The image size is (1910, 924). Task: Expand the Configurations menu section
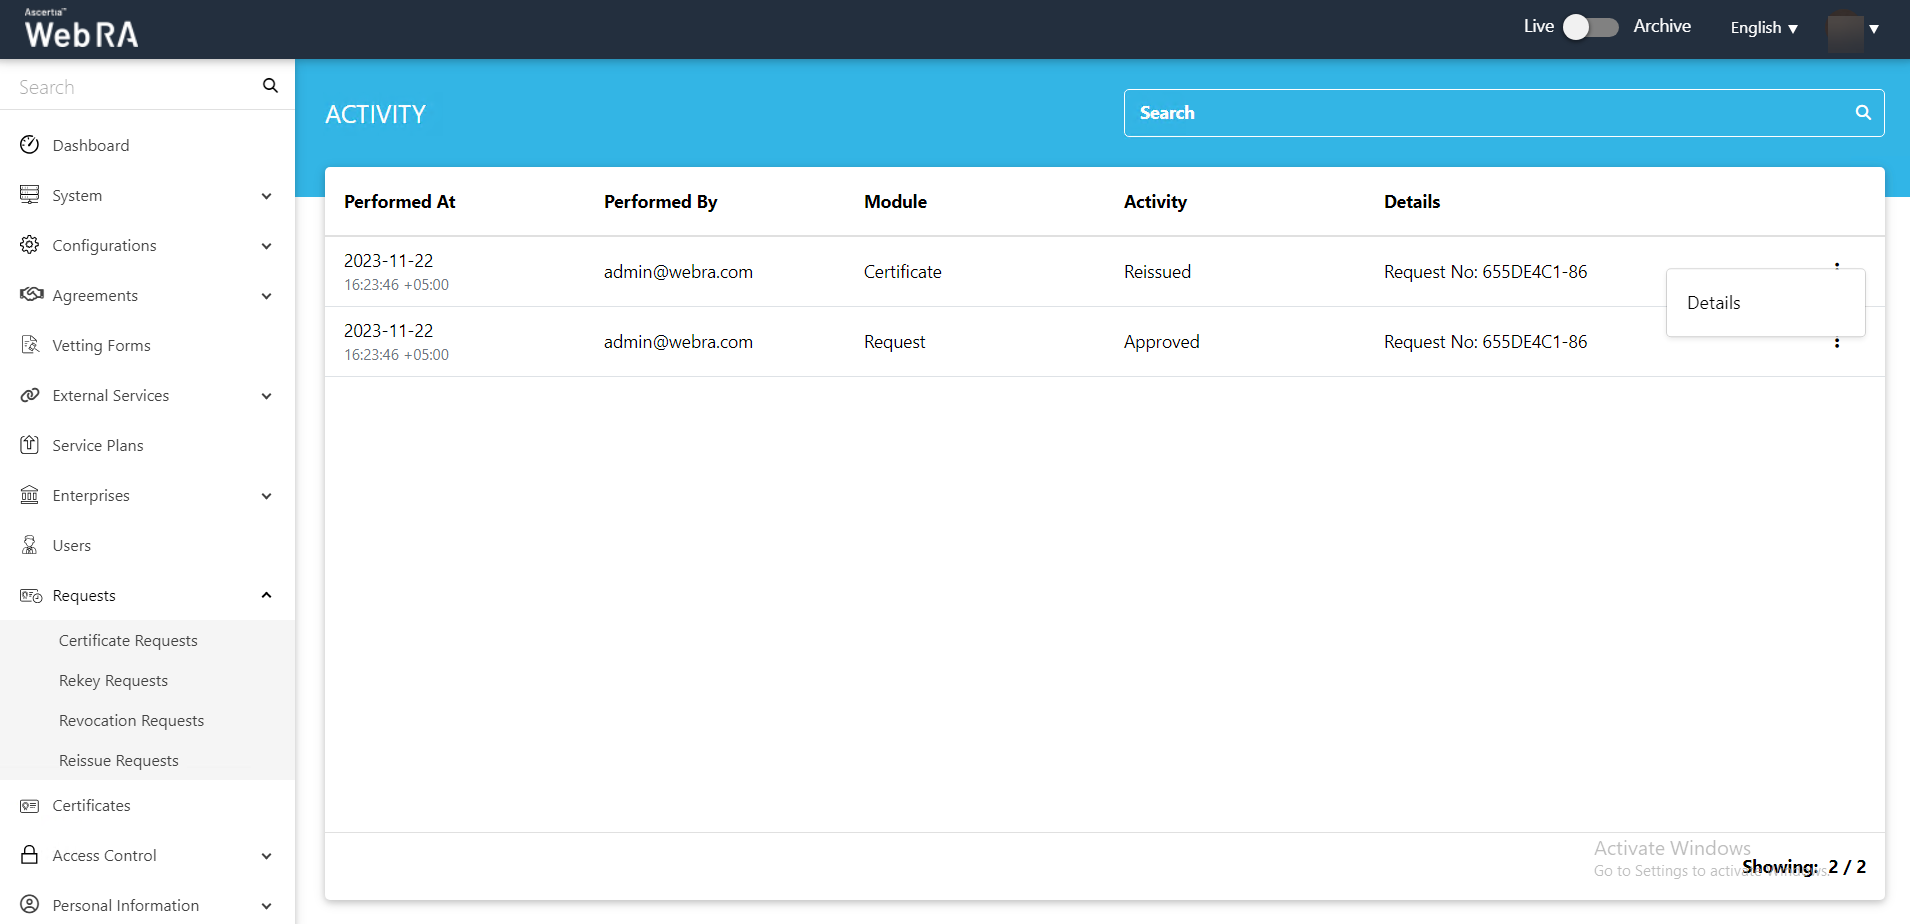[x=266, y=246]
